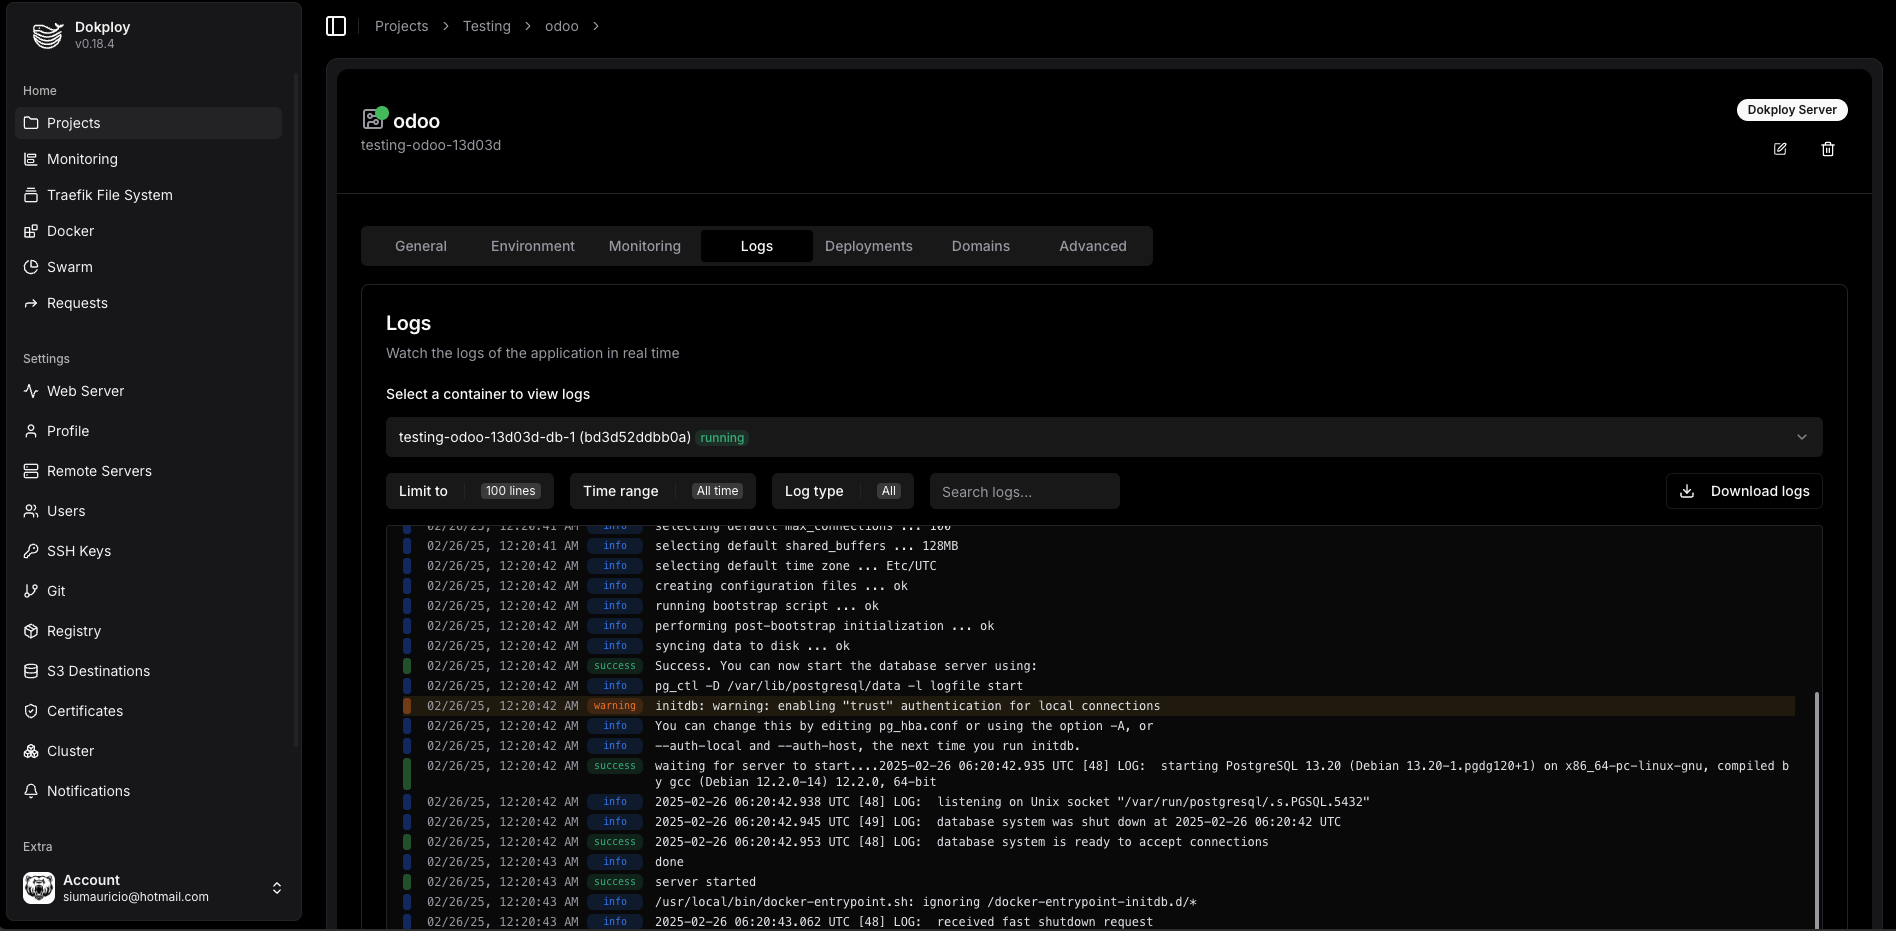Open S3 Destinations settings
The width and height of the screenshot is (1896, 931).
click(98, 671)
